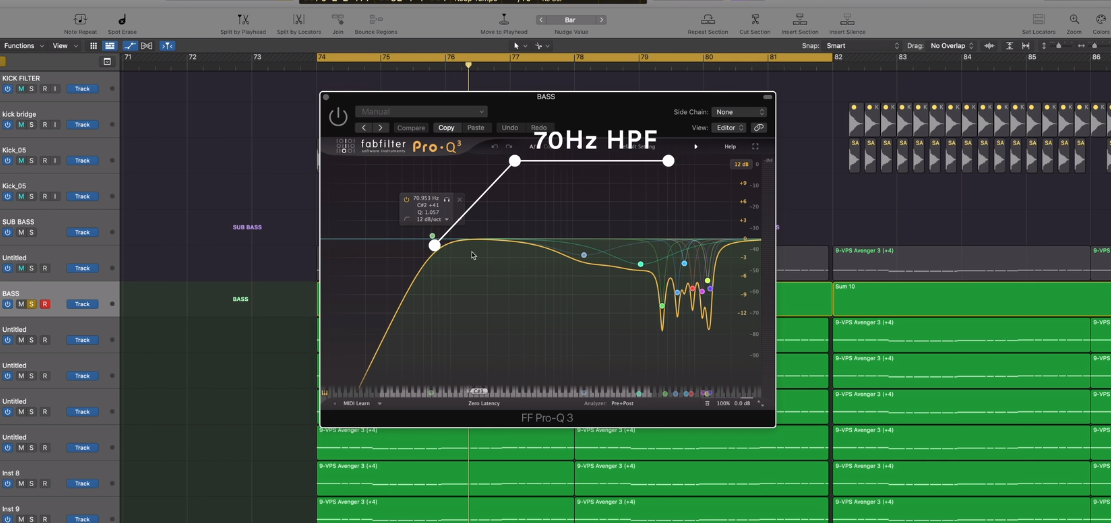Image resolution: width=1111 pixels, height=523 pixels.
Task: Close the EQ band parameter popup
Action: click(459, 199)
